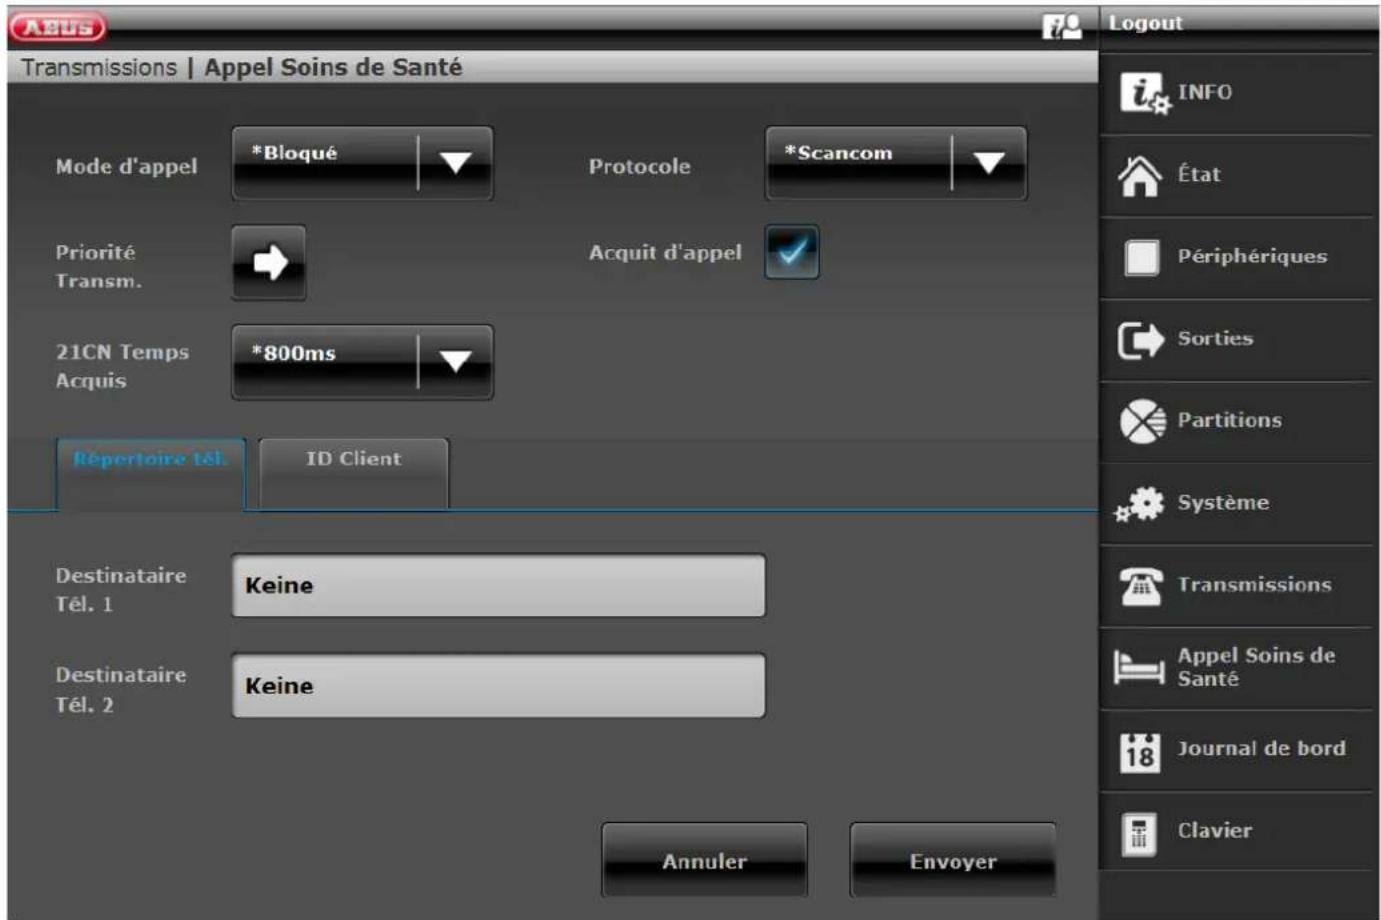Click the Clavier keypad icon
Screen dimensions: 1381x920
[1140, 832]
